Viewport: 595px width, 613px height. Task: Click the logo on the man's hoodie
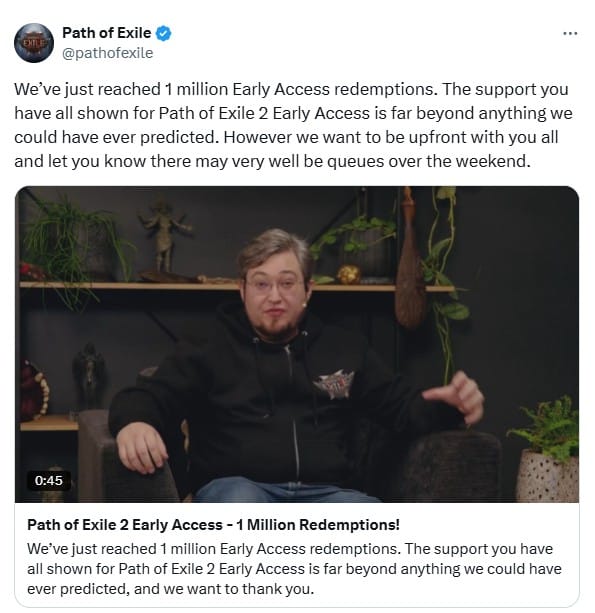pyautogui.click(x=333, y=384)
